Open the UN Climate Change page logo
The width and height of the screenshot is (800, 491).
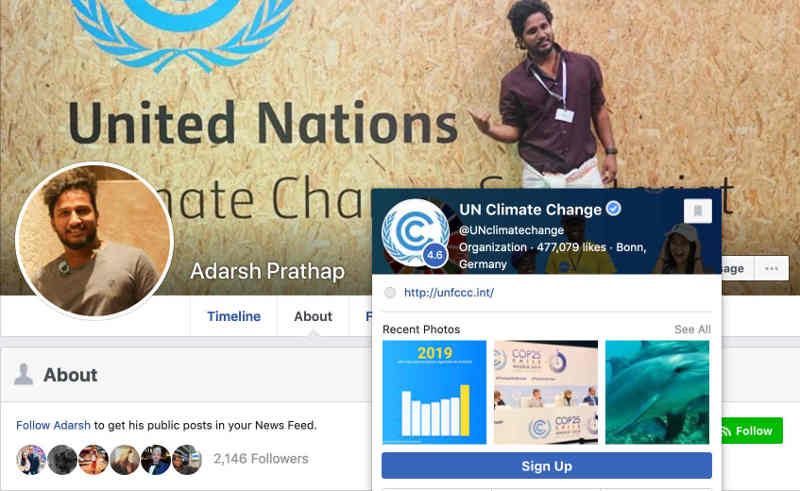(x=416, y=233)
